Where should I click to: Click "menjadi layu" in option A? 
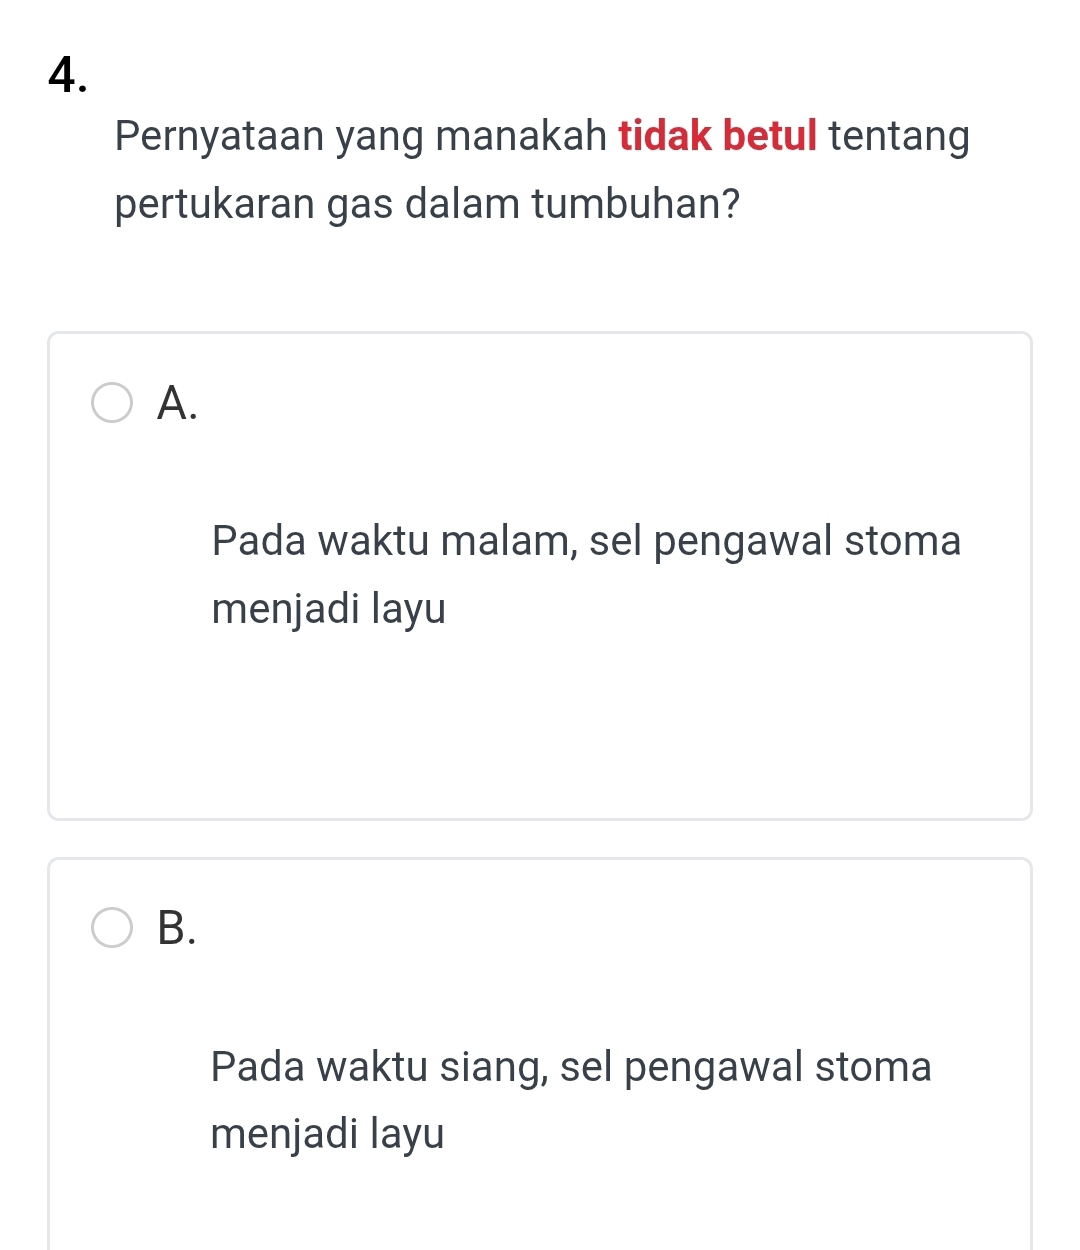tap(328, 609)
